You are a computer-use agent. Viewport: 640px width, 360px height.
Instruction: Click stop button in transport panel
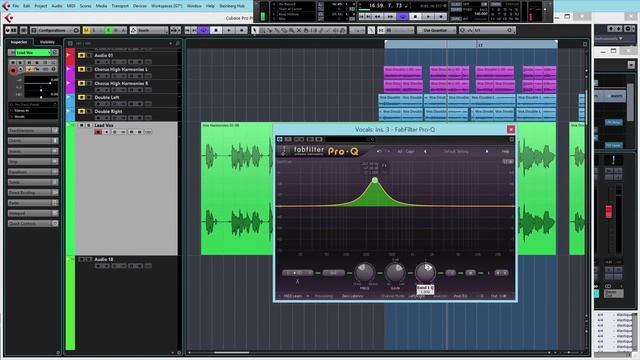pos(416,17)
